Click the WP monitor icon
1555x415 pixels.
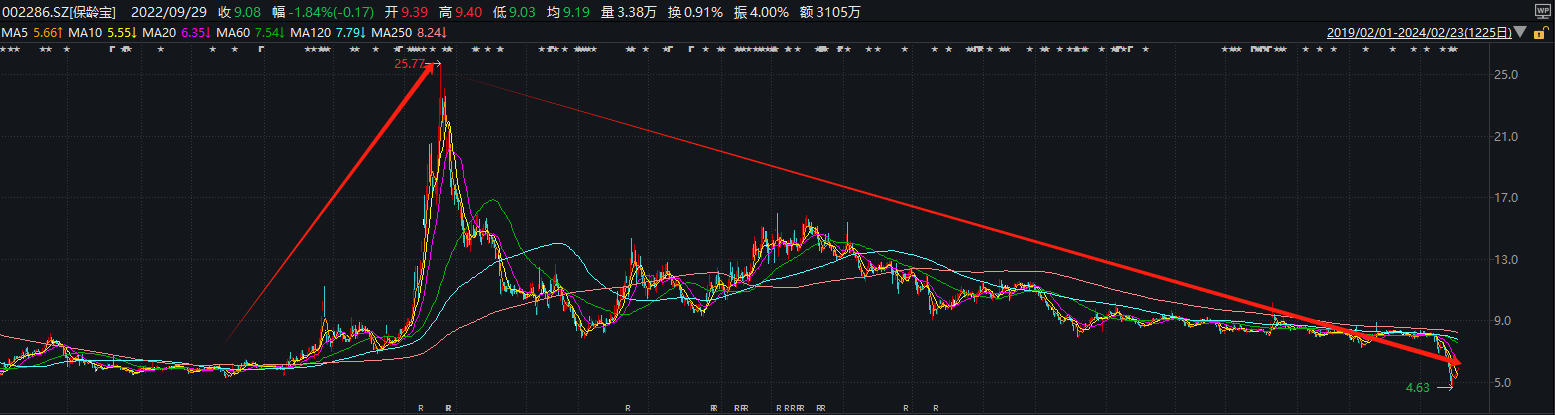click(1541, 10)
